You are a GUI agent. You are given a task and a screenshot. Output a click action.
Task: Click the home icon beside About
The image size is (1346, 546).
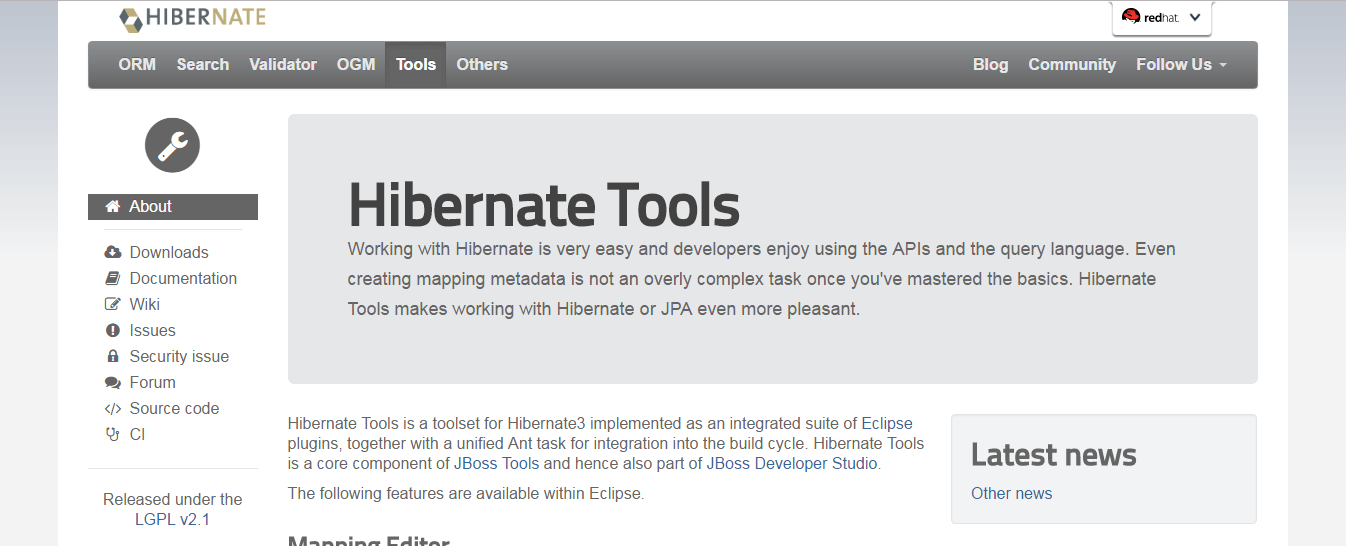tap(113, 206)
